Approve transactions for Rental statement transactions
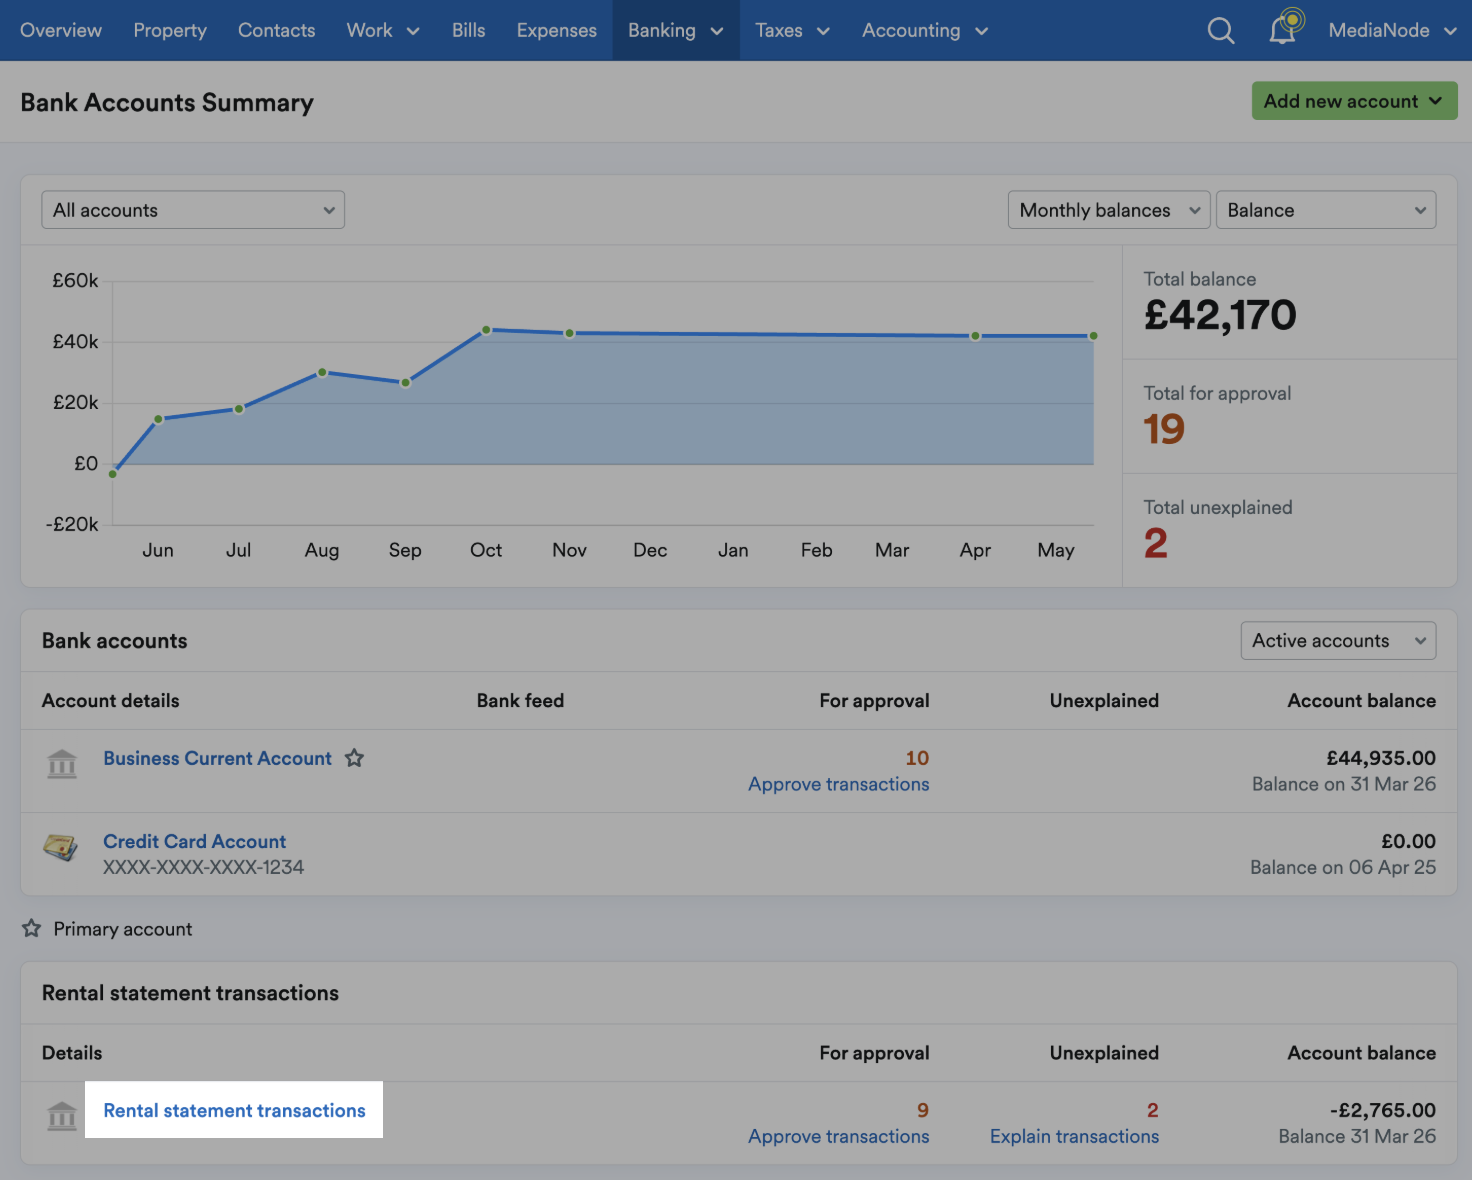Screen dimensions: 1472x1180 coord(838,1136)
